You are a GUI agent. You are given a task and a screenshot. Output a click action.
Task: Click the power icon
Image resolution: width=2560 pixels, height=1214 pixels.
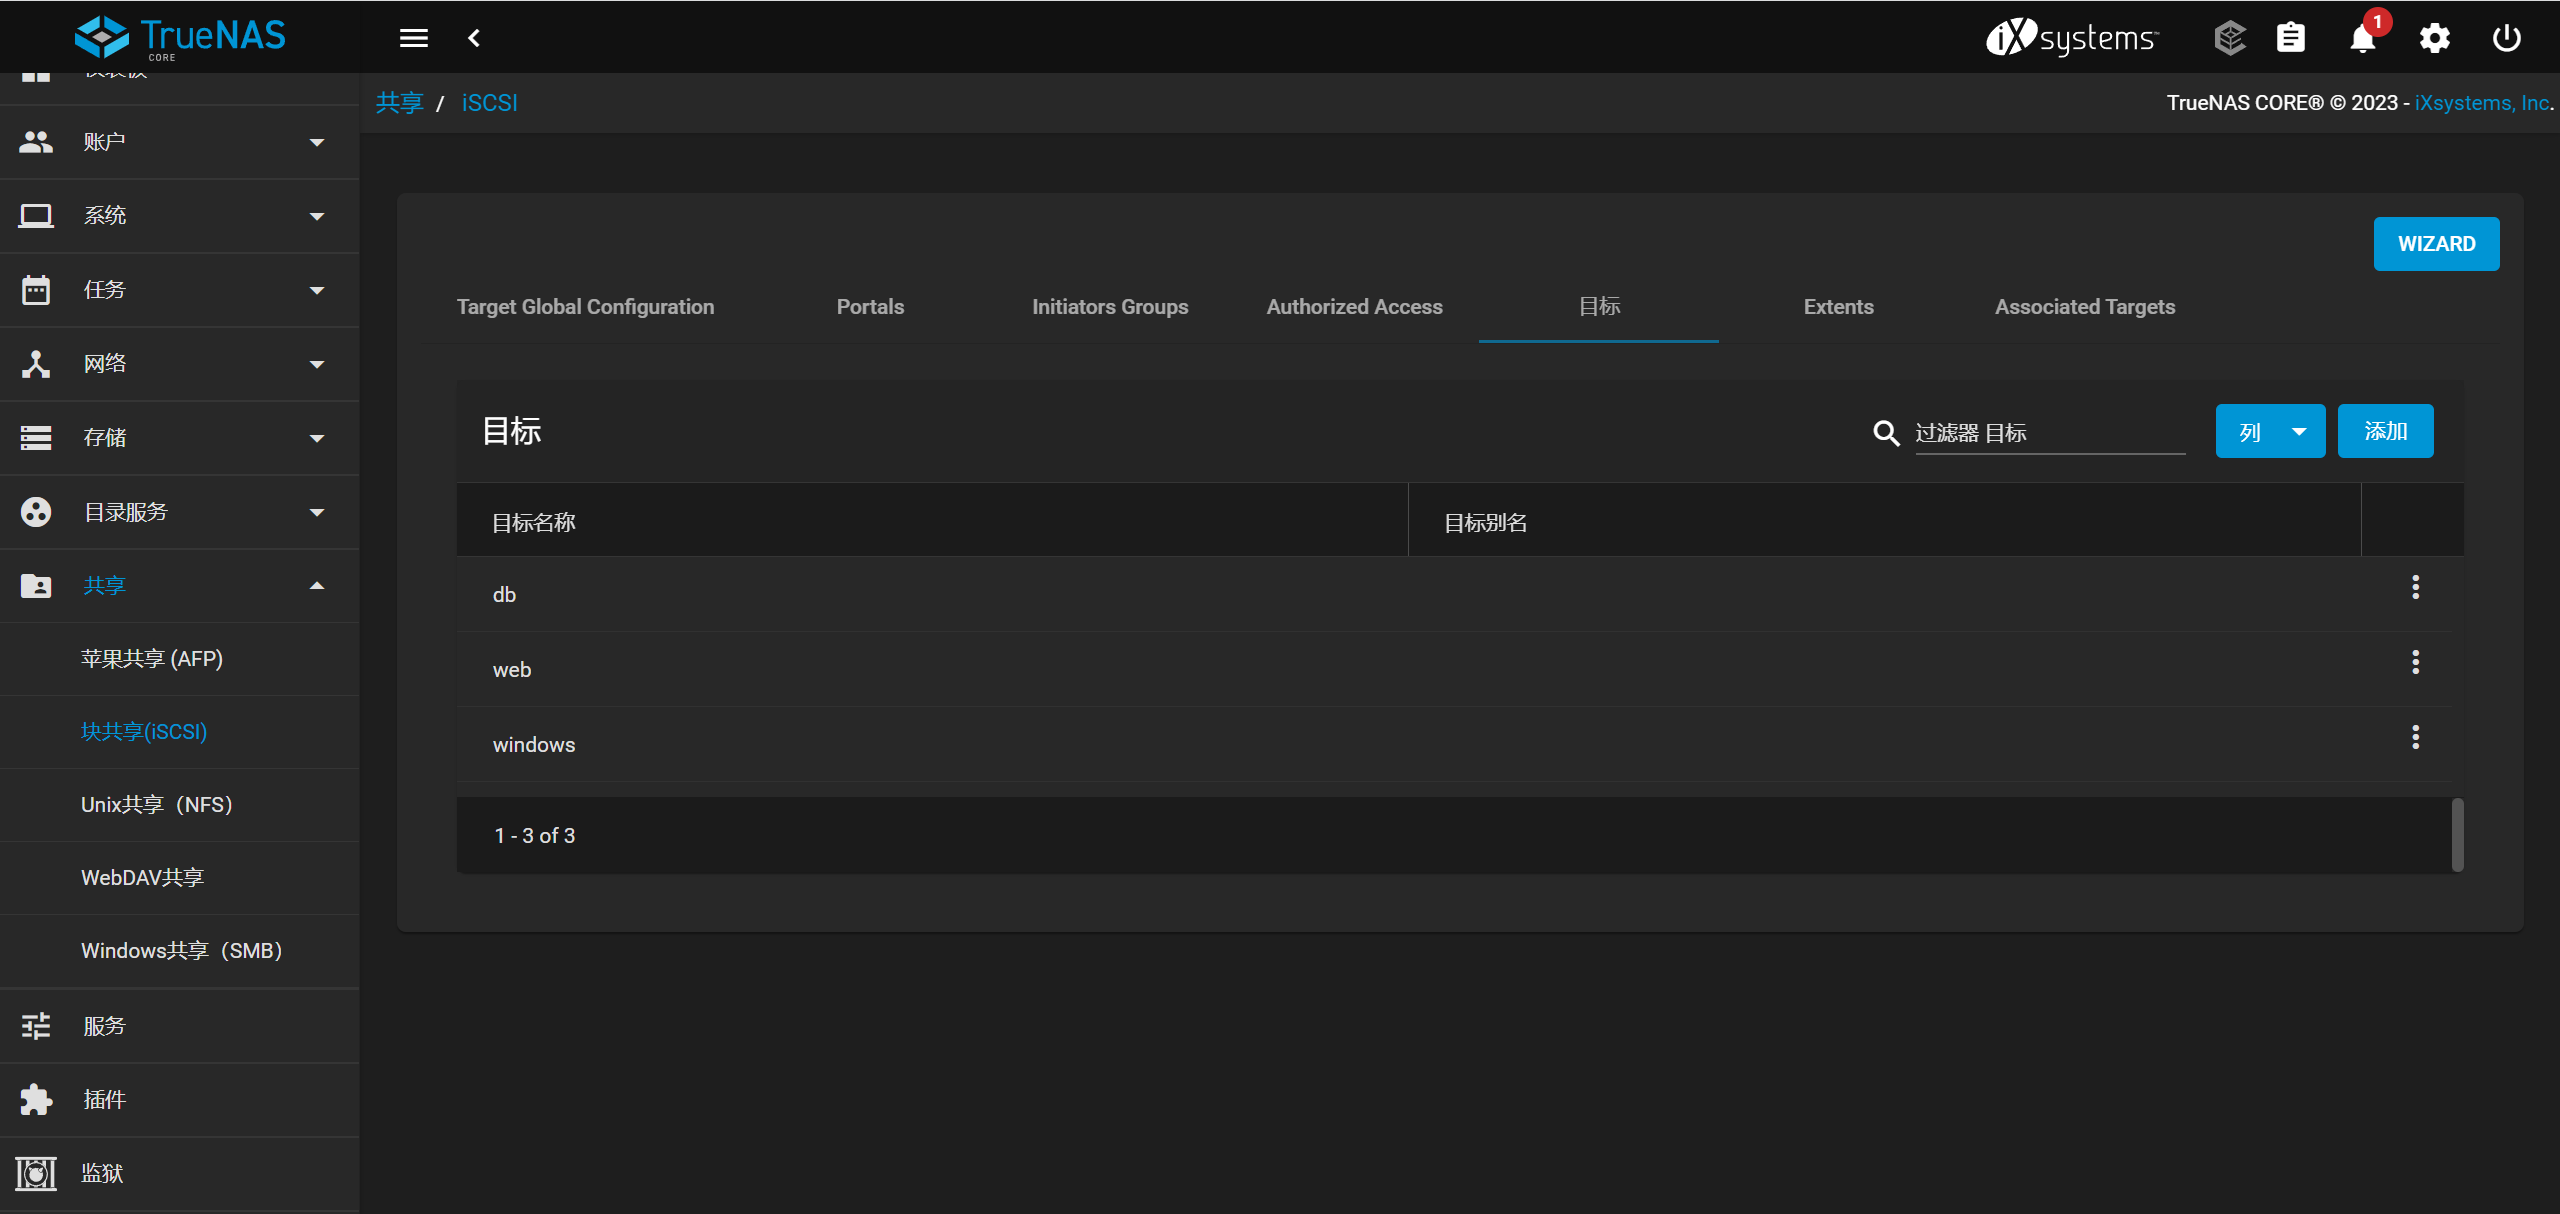[2506, 39]
